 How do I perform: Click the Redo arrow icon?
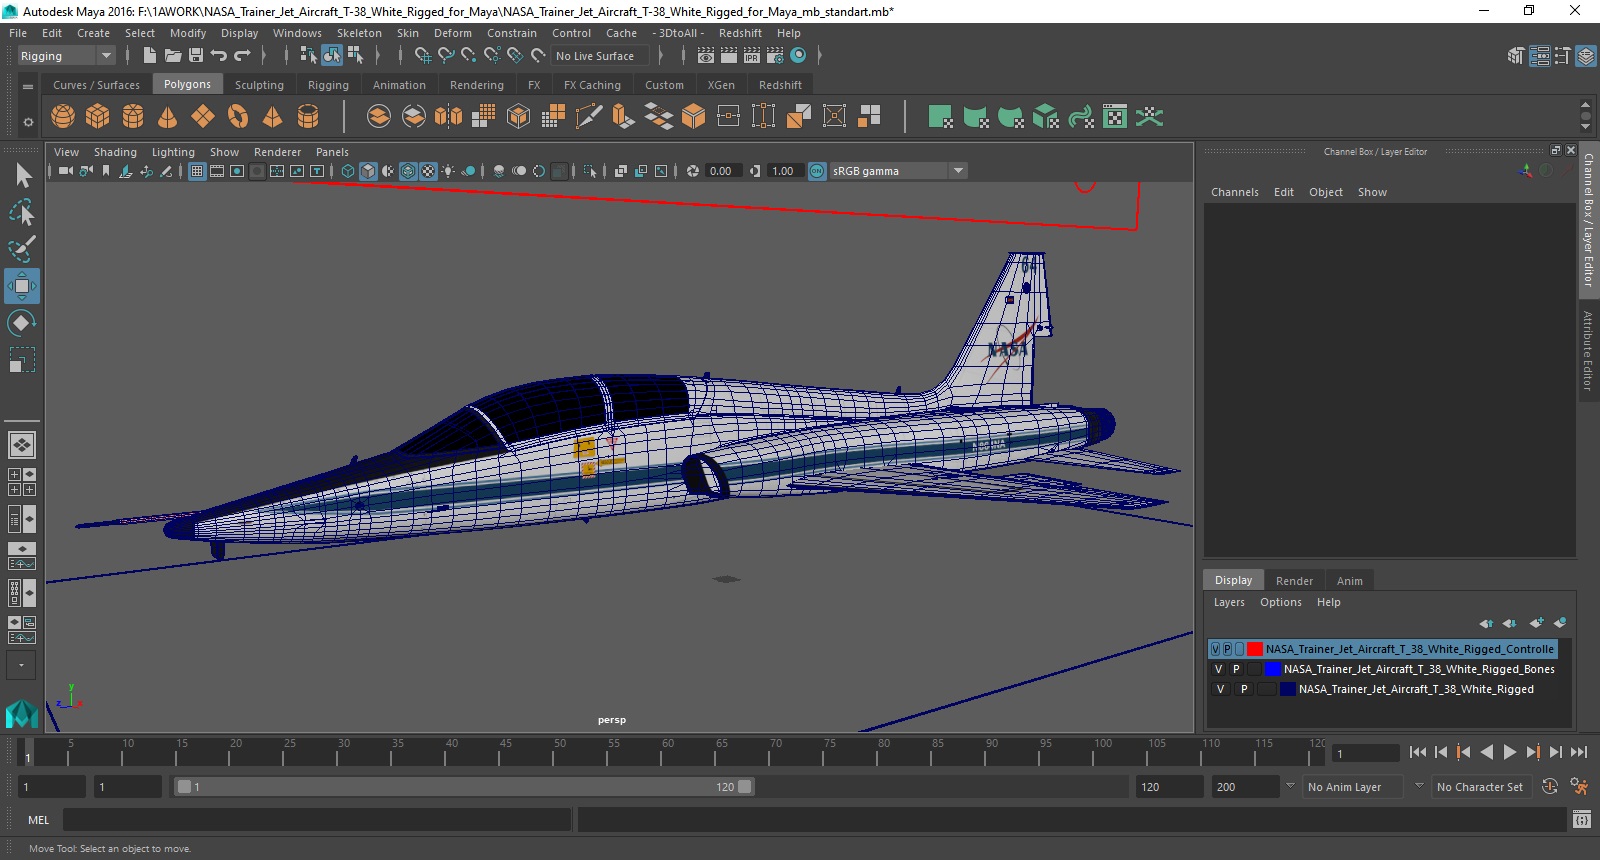pos(242,56)
